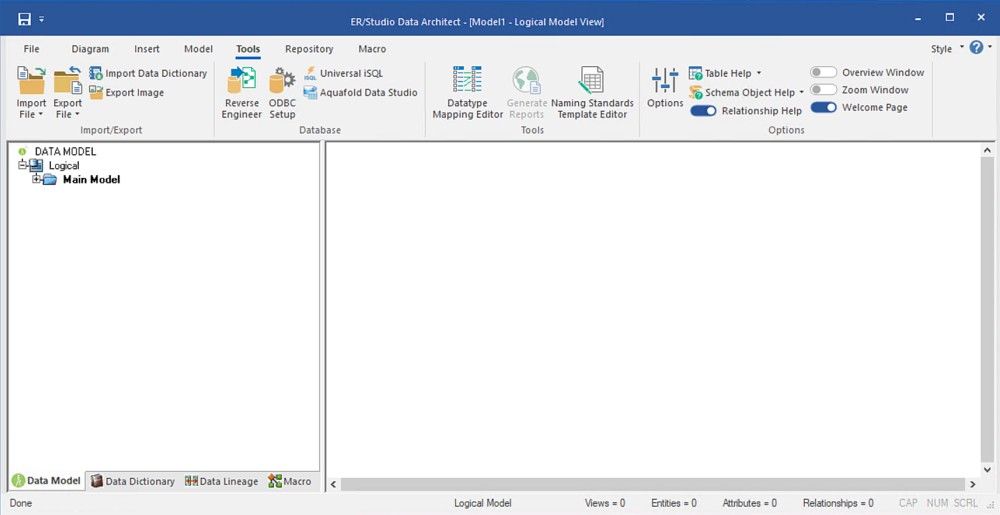The image size is (1000, 515).
Task: Launch Reverse Engineer wizard
Action: coord(242,92)
